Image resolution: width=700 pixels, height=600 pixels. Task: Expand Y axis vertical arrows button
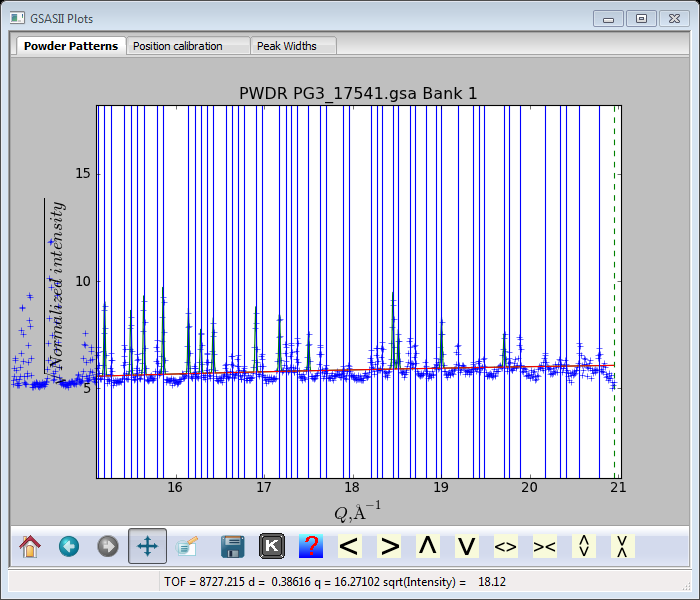pyautogui.click(x=584, y=546)
